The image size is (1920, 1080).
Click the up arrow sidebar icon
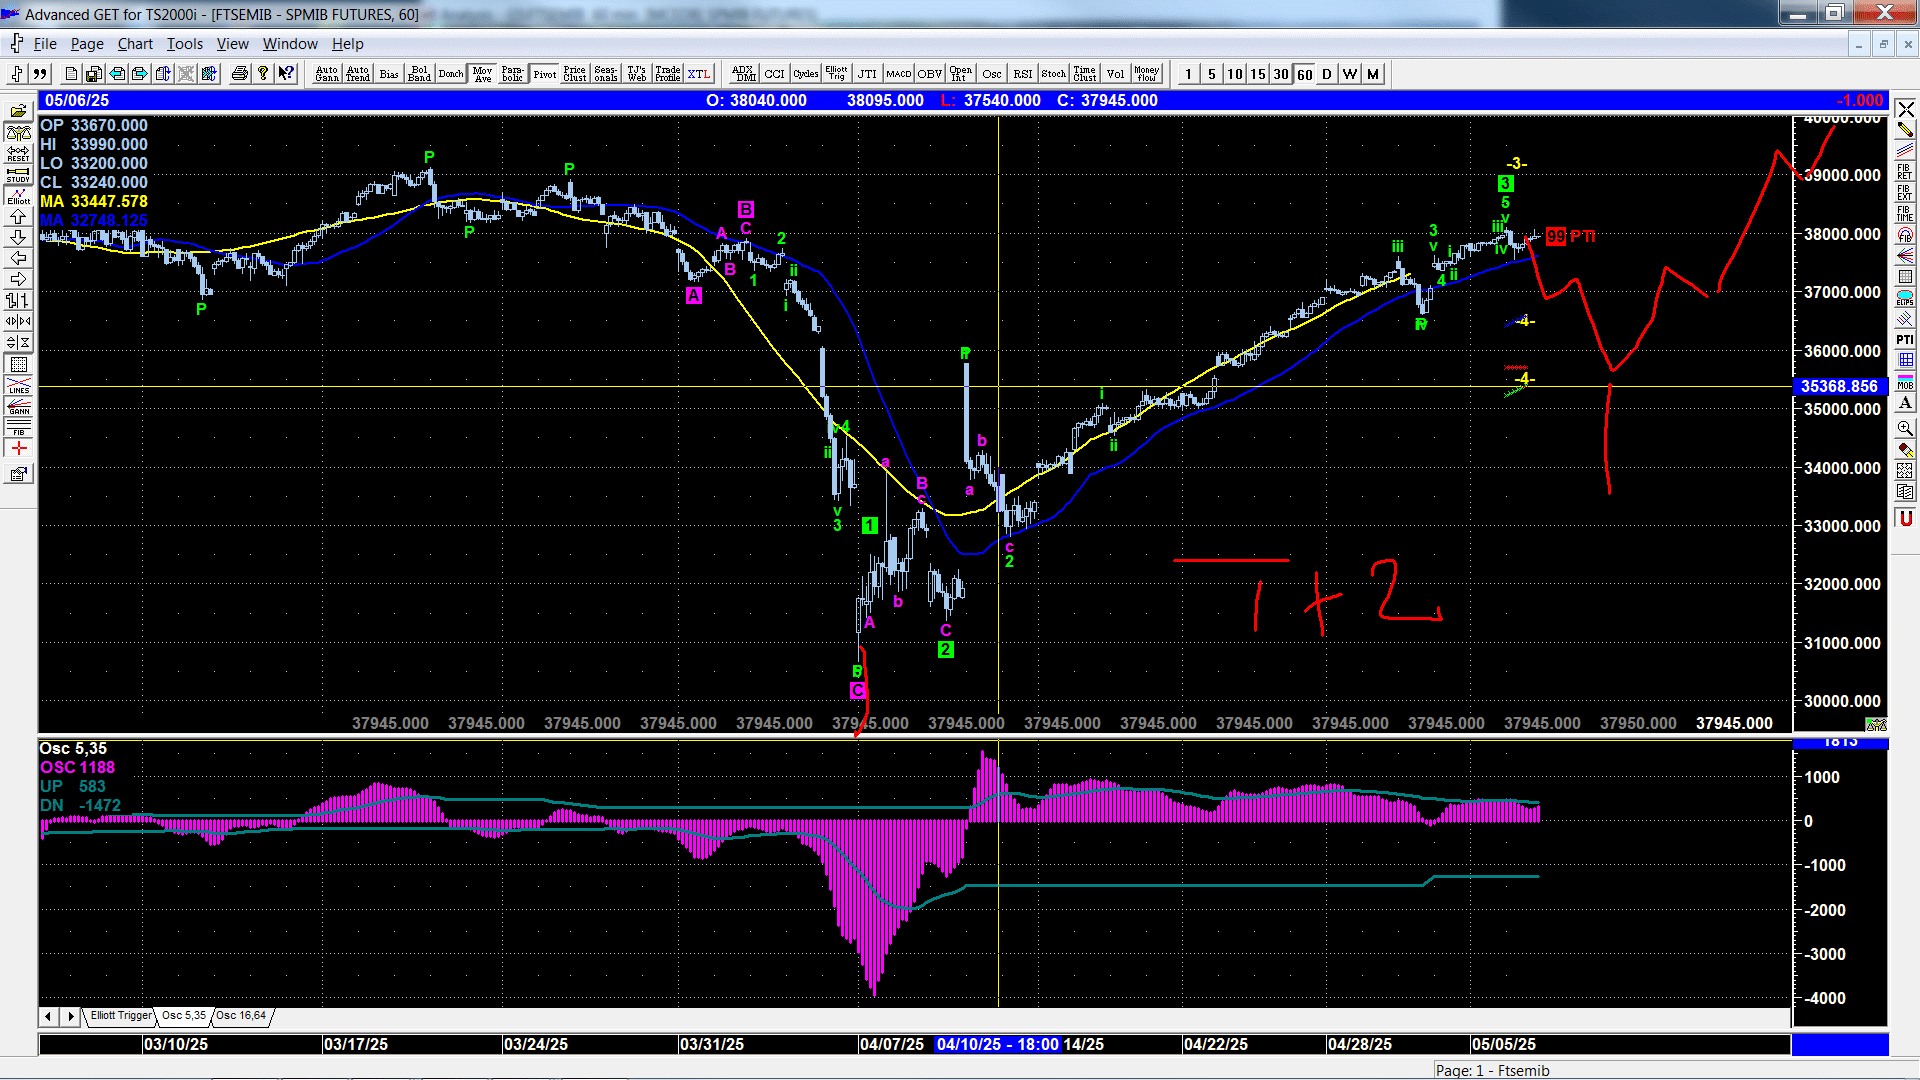18,216
